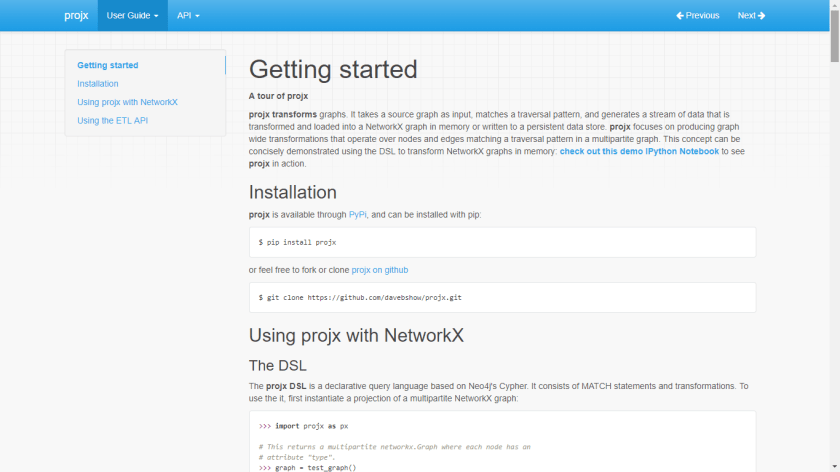Follow the PyPi hyperlink
Image resolution: width=840 pixels, height=472 pixels.
pyautogui.click(x=357, y=215)
